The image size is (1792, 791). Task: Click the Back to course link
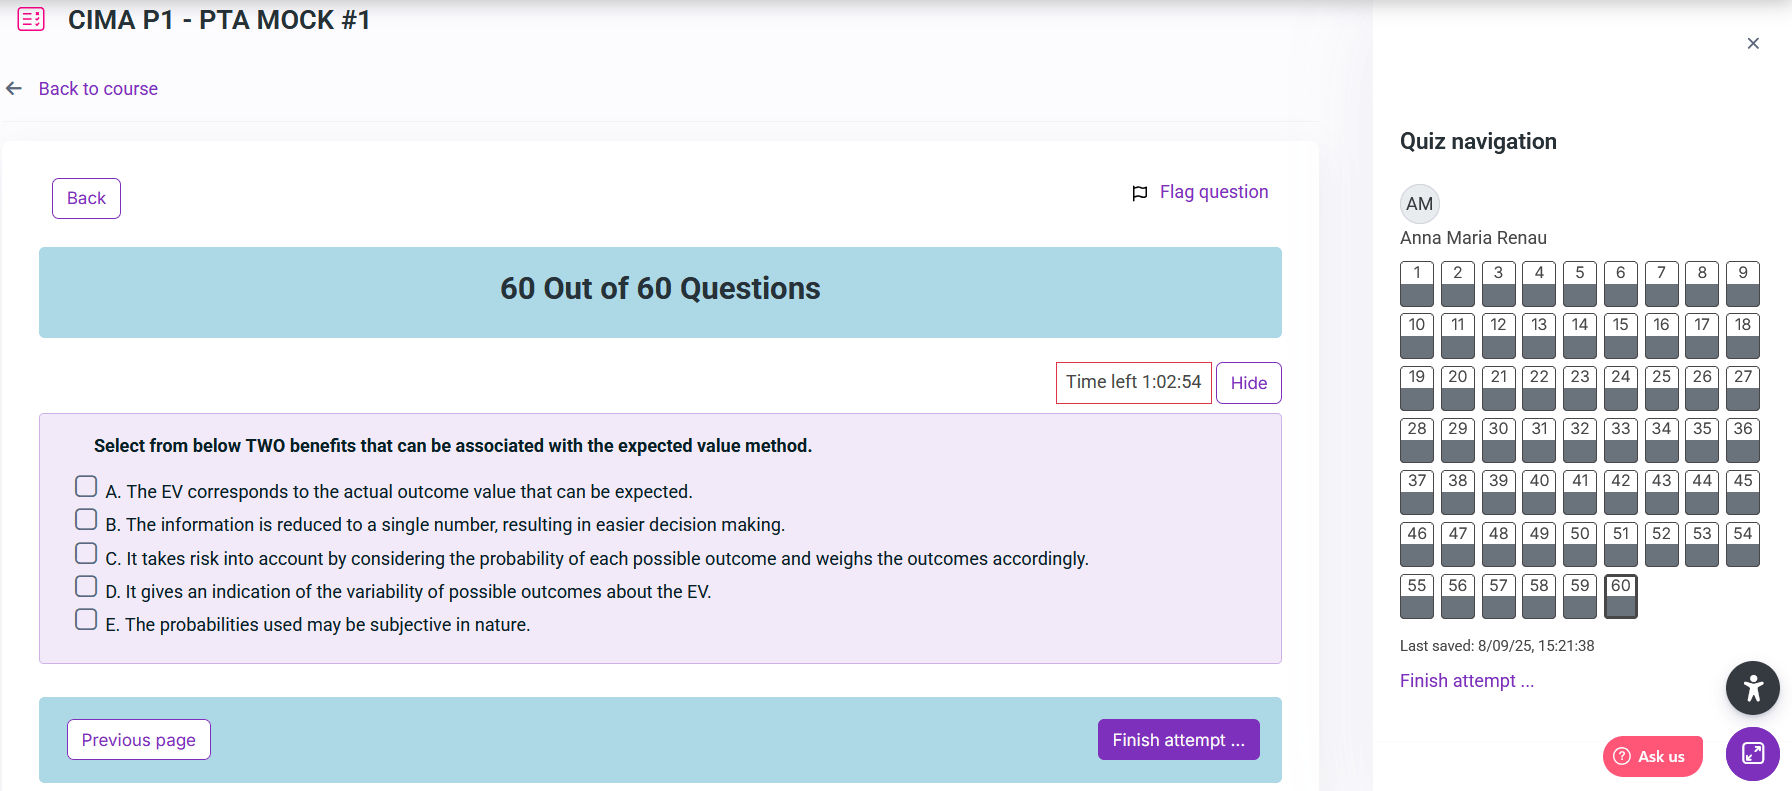(x=98, y=89)
